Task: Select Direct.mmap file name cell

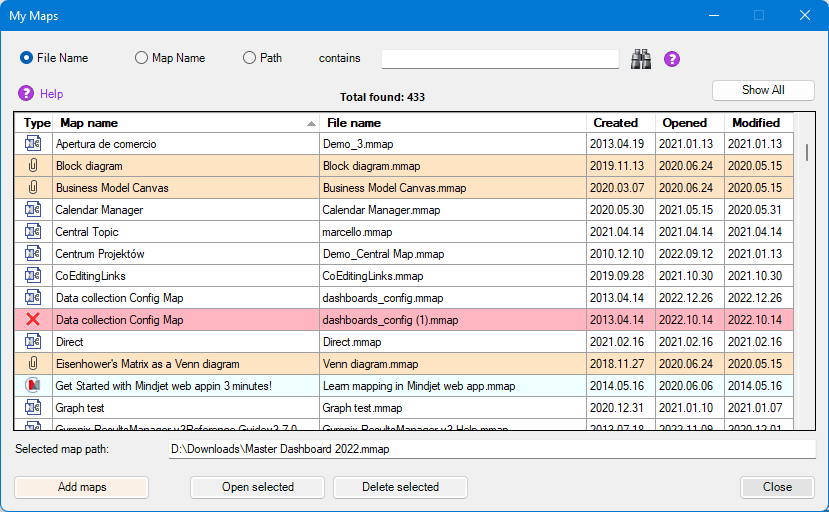Action: pyautogui.click(x=453, y=342)
